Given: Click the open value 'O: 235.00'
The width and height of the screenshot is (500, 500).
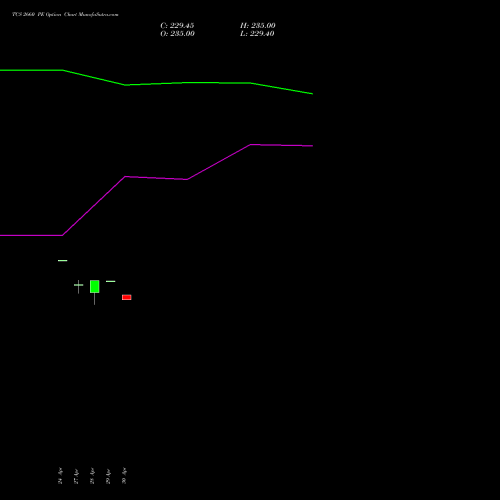Looking at the screenshot, I should coord(177,34).
